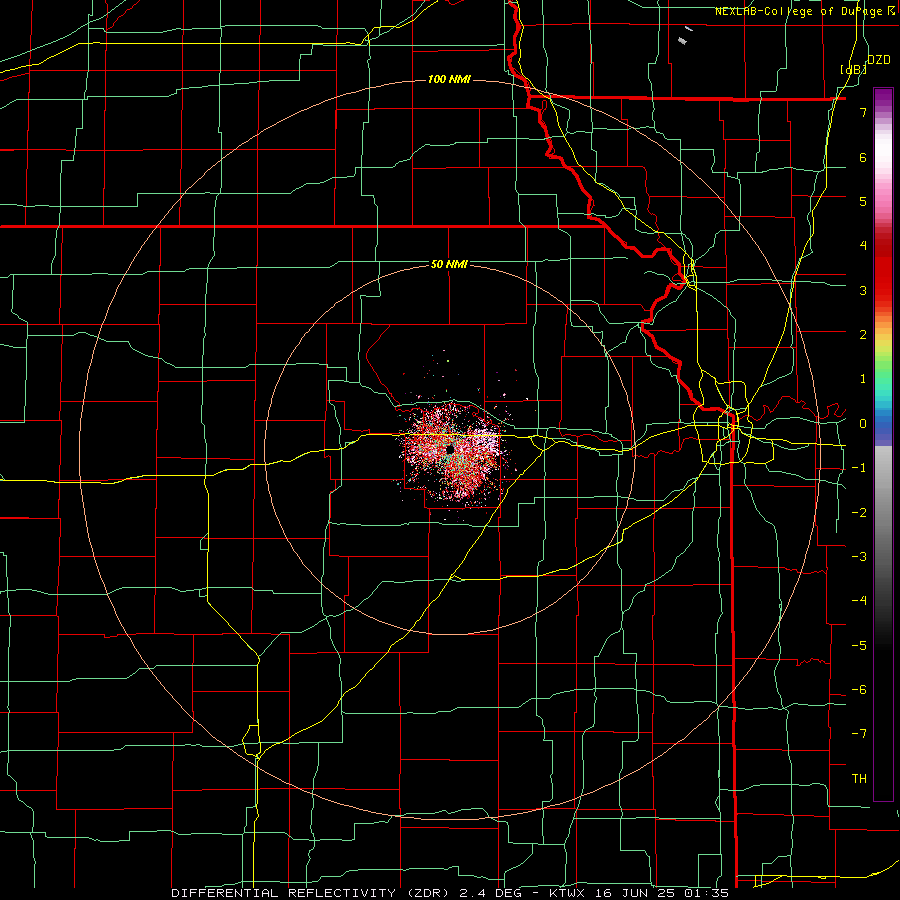Click the -3 value on ZDR scale
900x900 pixels.
coord(859,557)
